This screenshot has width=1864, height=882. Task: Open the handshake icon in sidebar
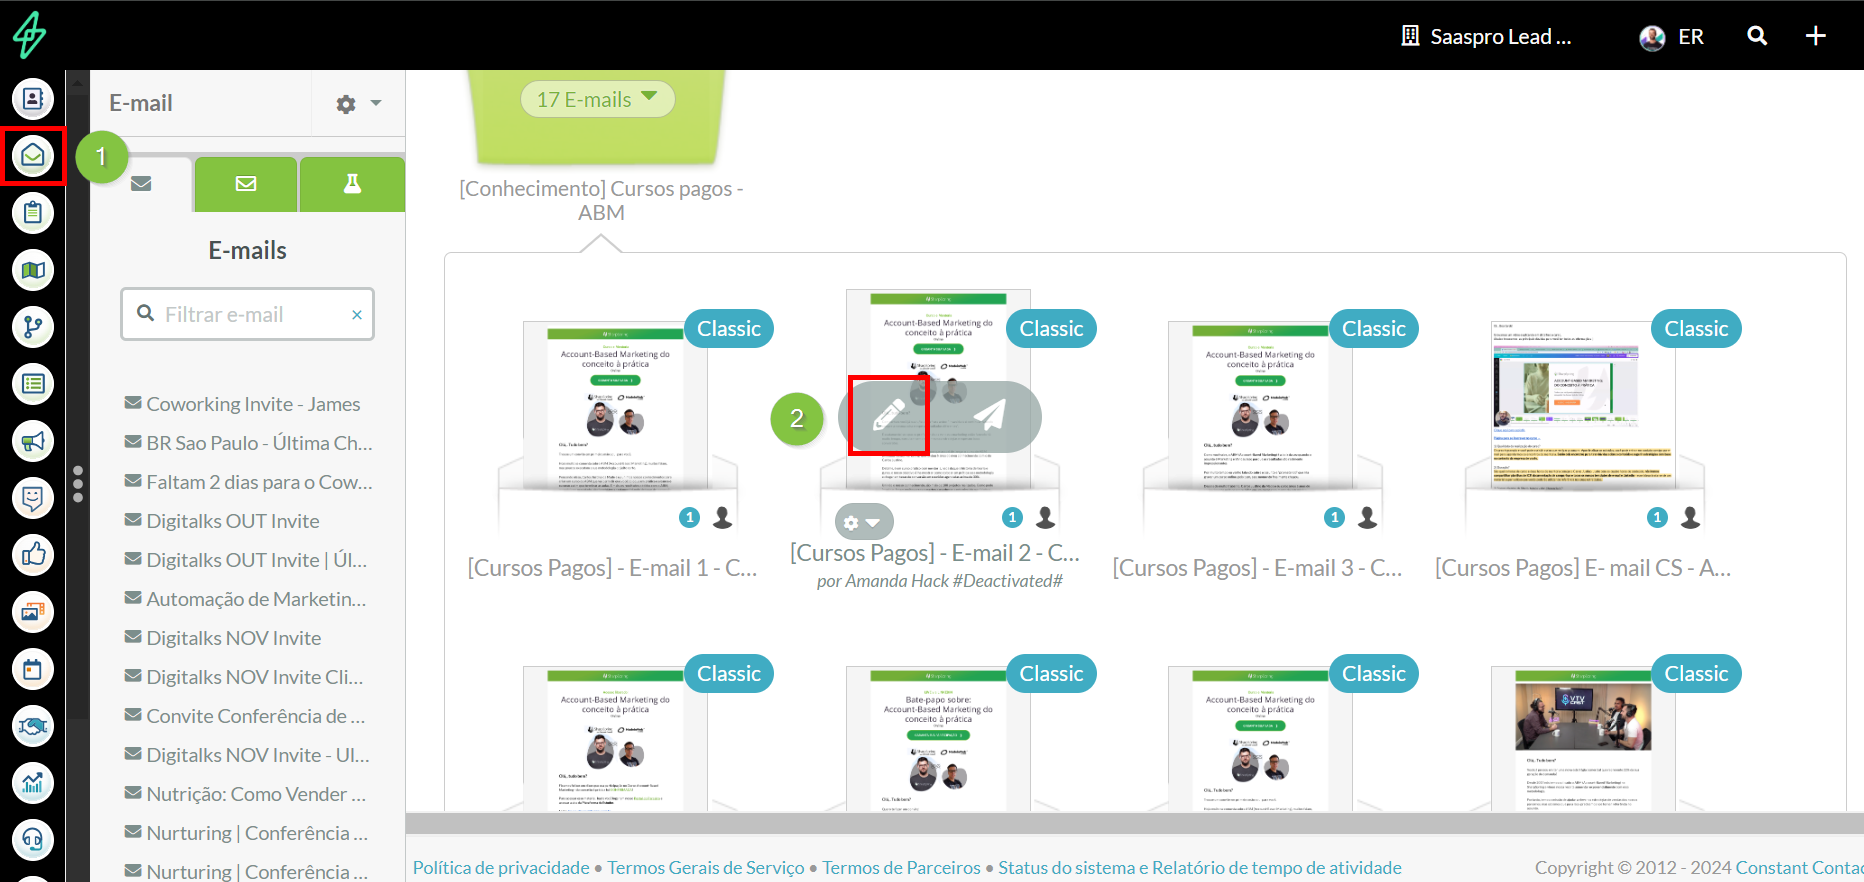[x=33, y=726]
